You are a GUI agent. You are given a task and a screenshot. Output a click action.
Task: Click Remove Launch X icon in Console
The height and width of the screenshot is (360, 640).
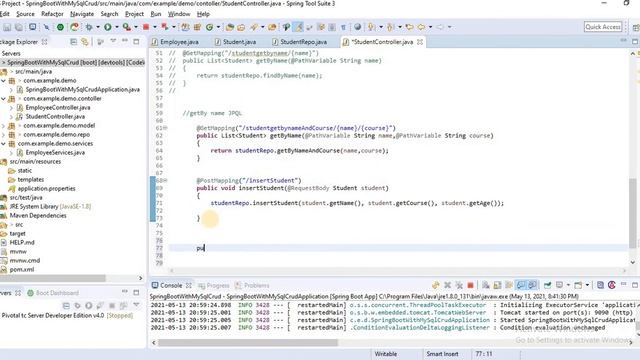click(x=448, y=285)
